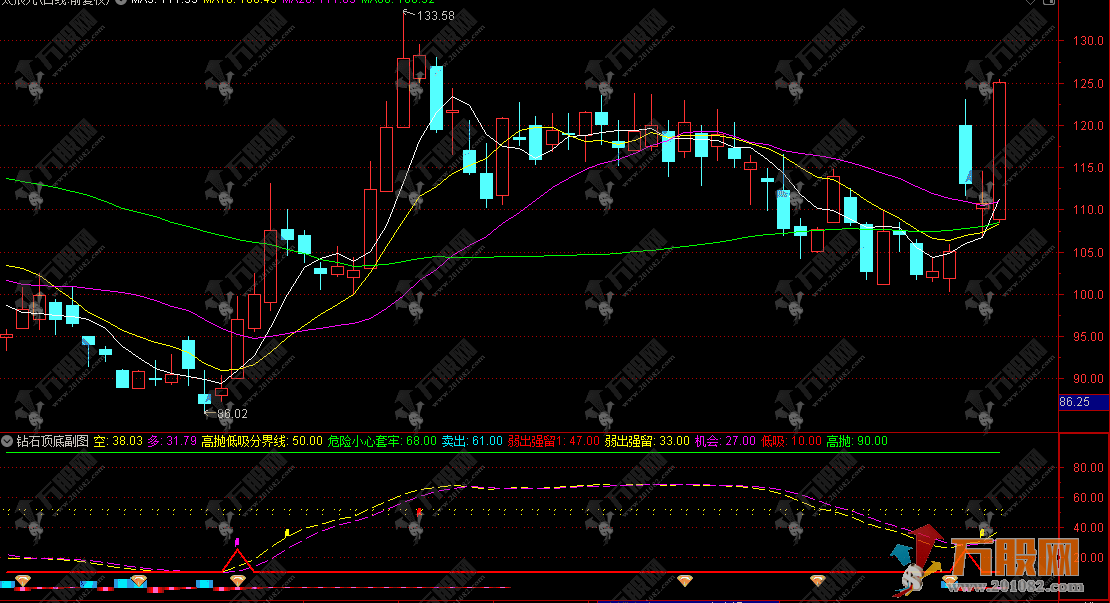Click the rightmost diamond signal icon near the watermark
The height and width of the screenshot is (603, 1110).
pos(949,581)
